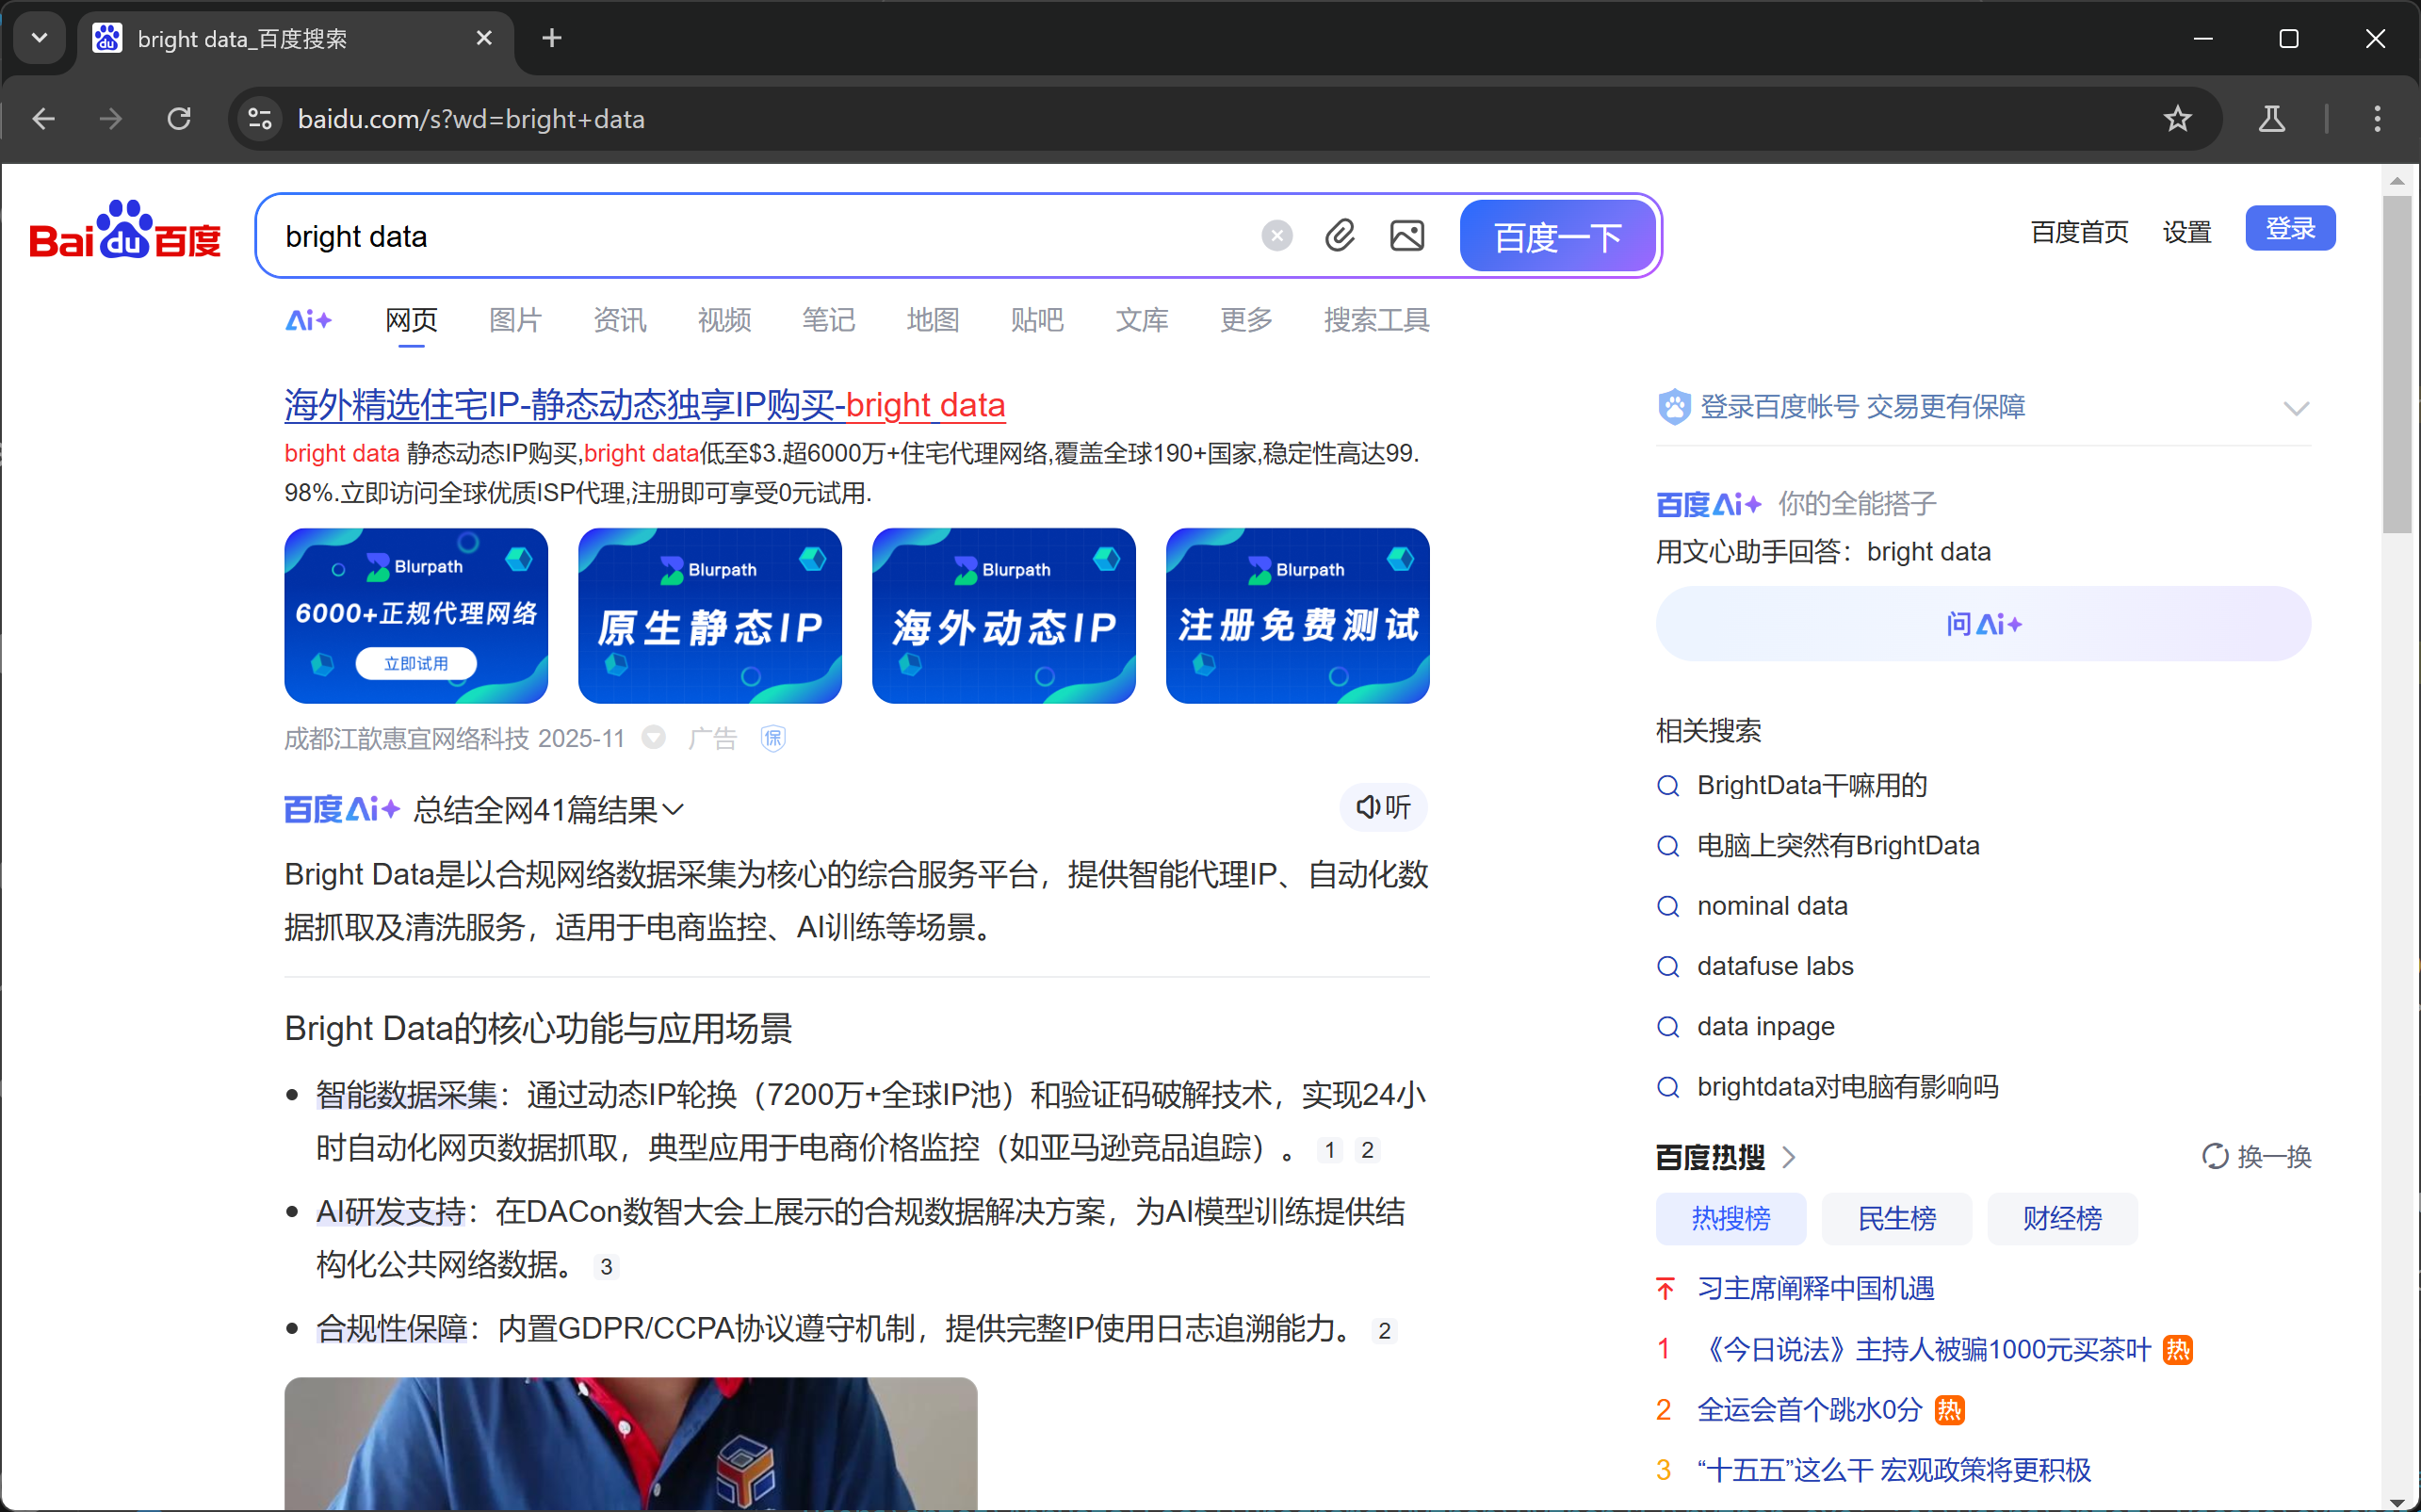Open the 注册免费测试 ad thumbnail

1296,615
